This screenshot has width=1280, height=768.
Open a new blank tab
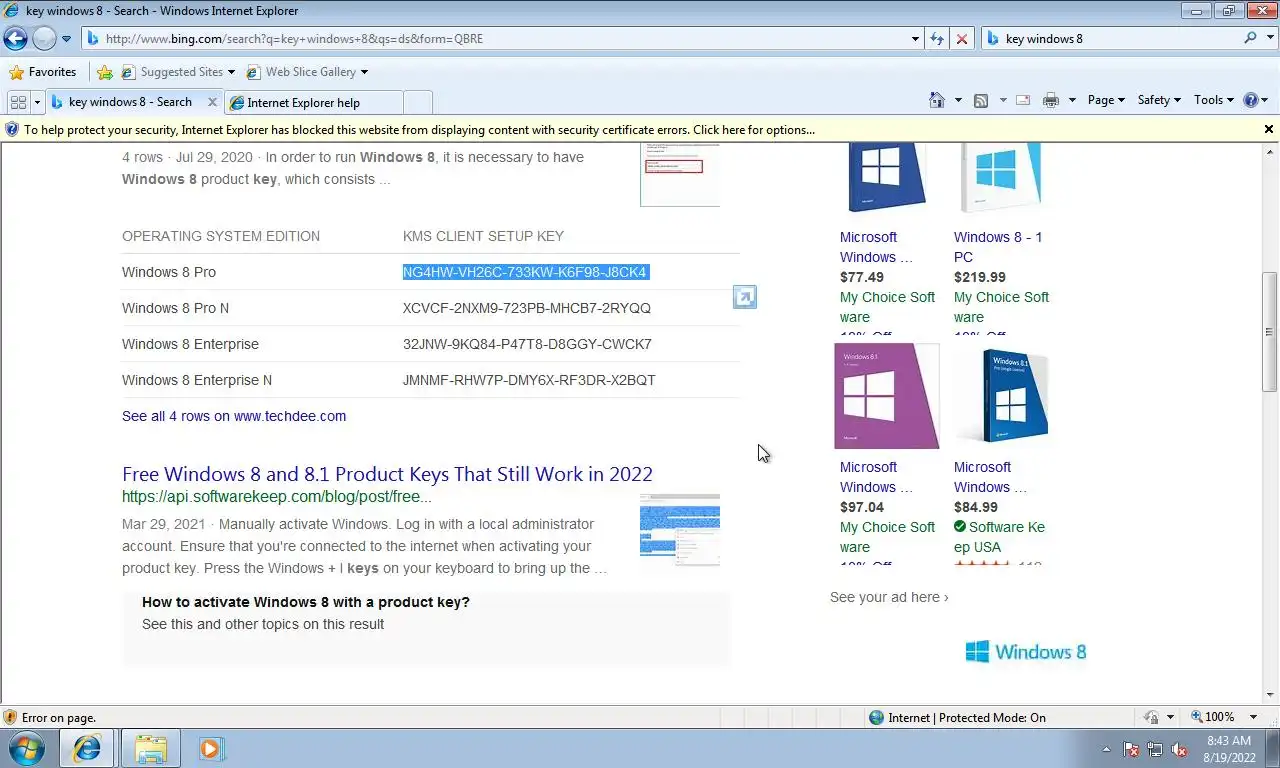(418, 102)
